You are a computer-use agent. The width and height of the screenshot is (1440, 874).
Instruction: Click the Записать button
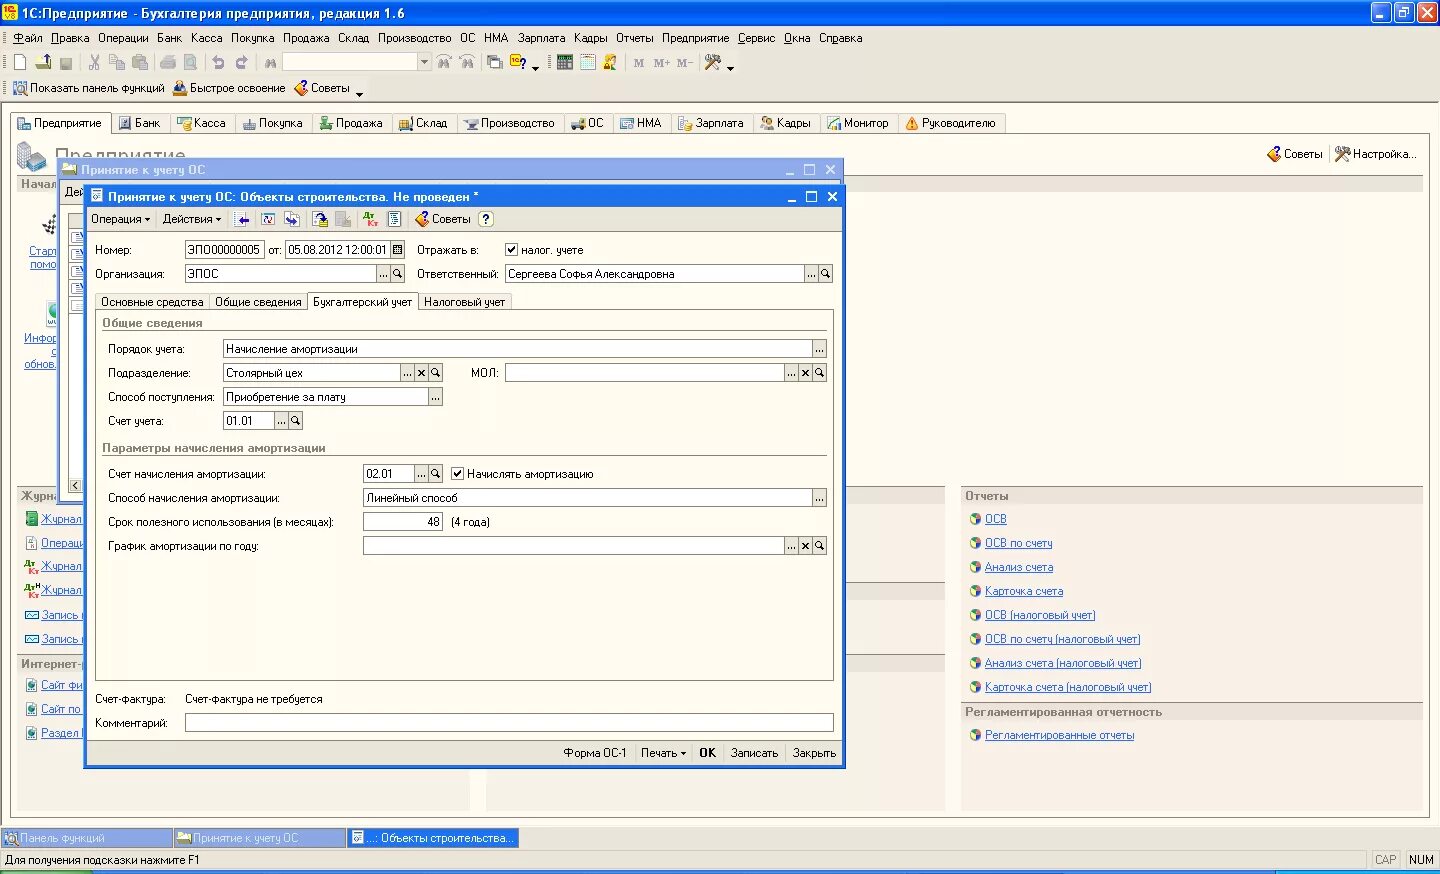pos(754,753)
